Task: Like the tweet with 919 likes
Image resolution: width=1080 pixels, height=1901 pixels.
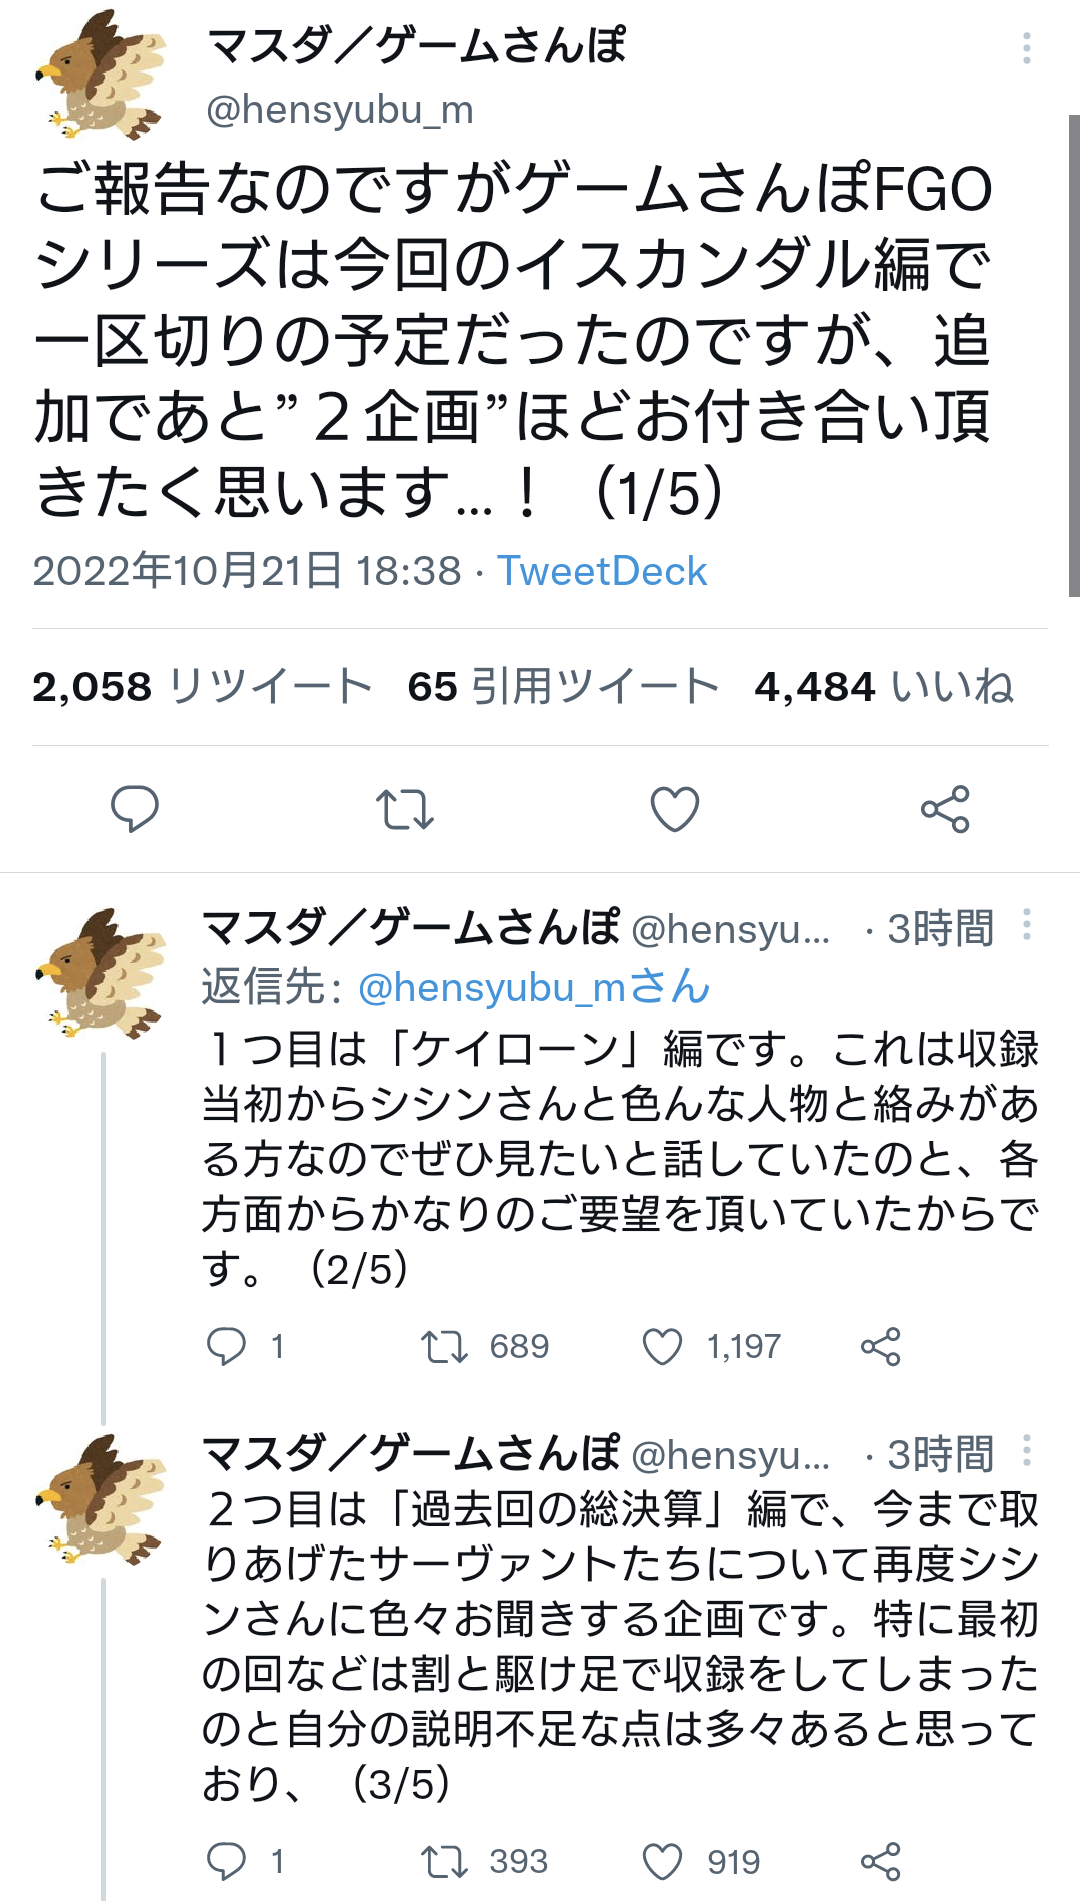Action: pos(662,1861)
